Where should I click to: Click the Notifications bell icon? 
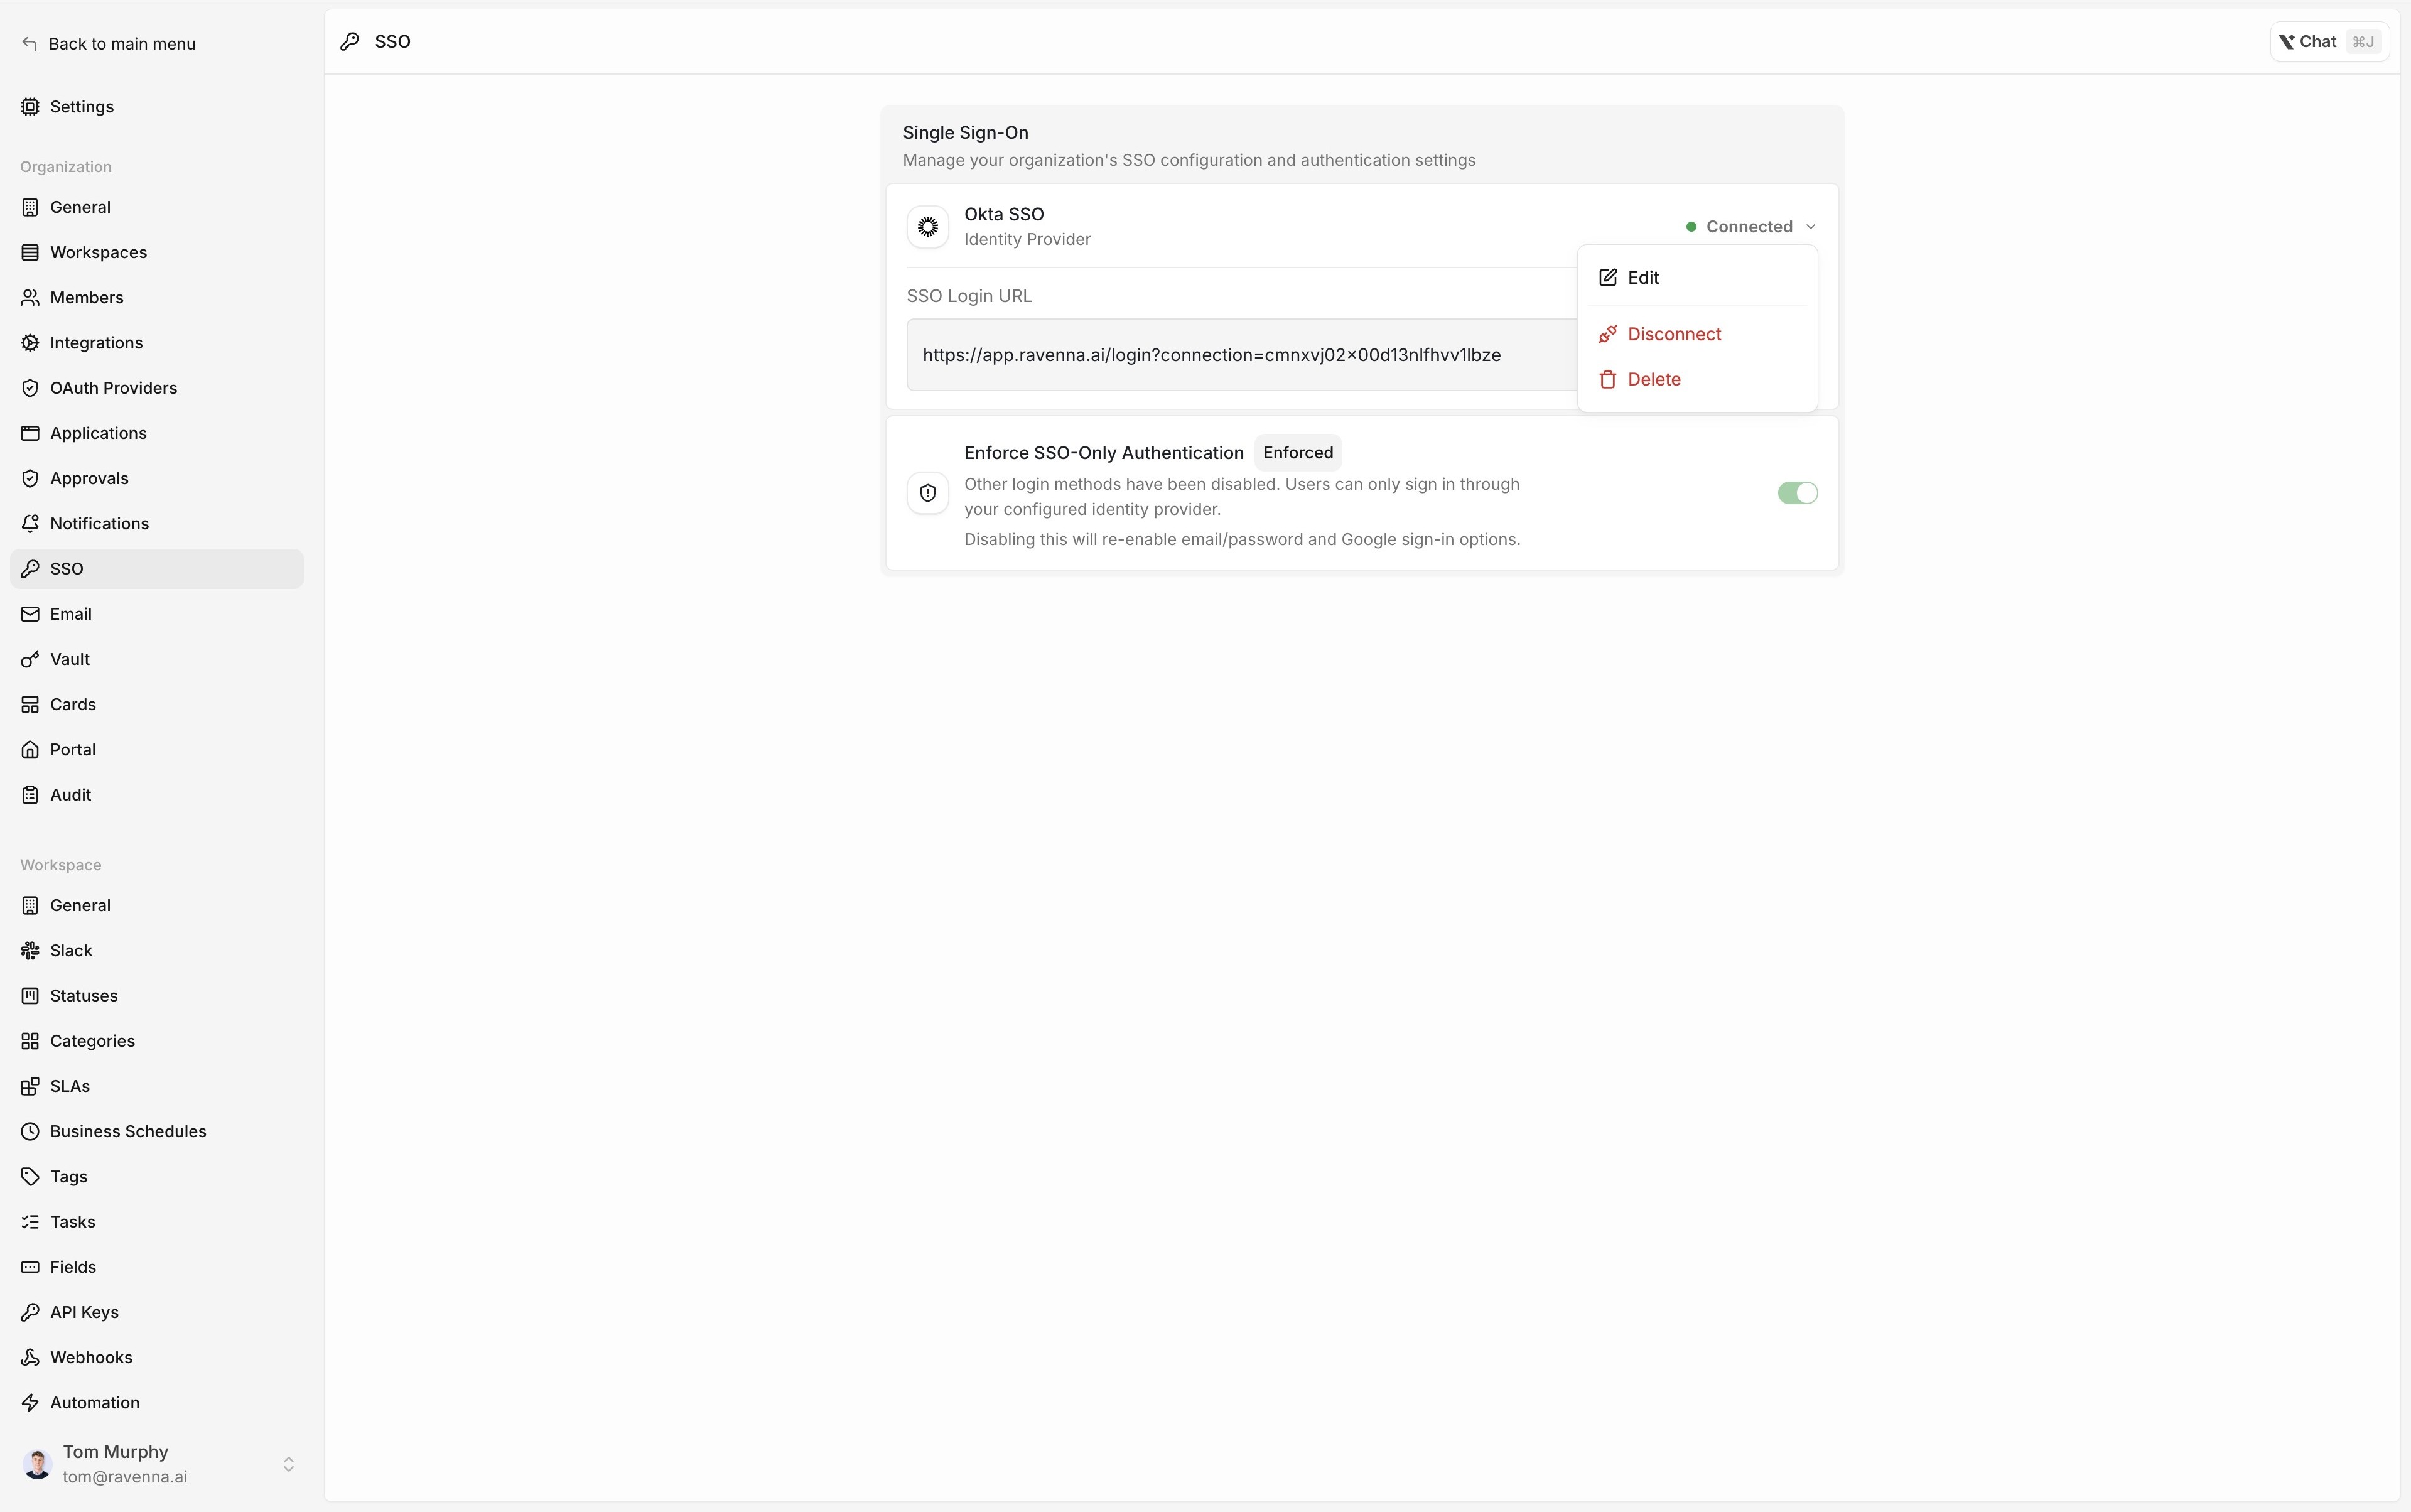(x=30, y=523)
